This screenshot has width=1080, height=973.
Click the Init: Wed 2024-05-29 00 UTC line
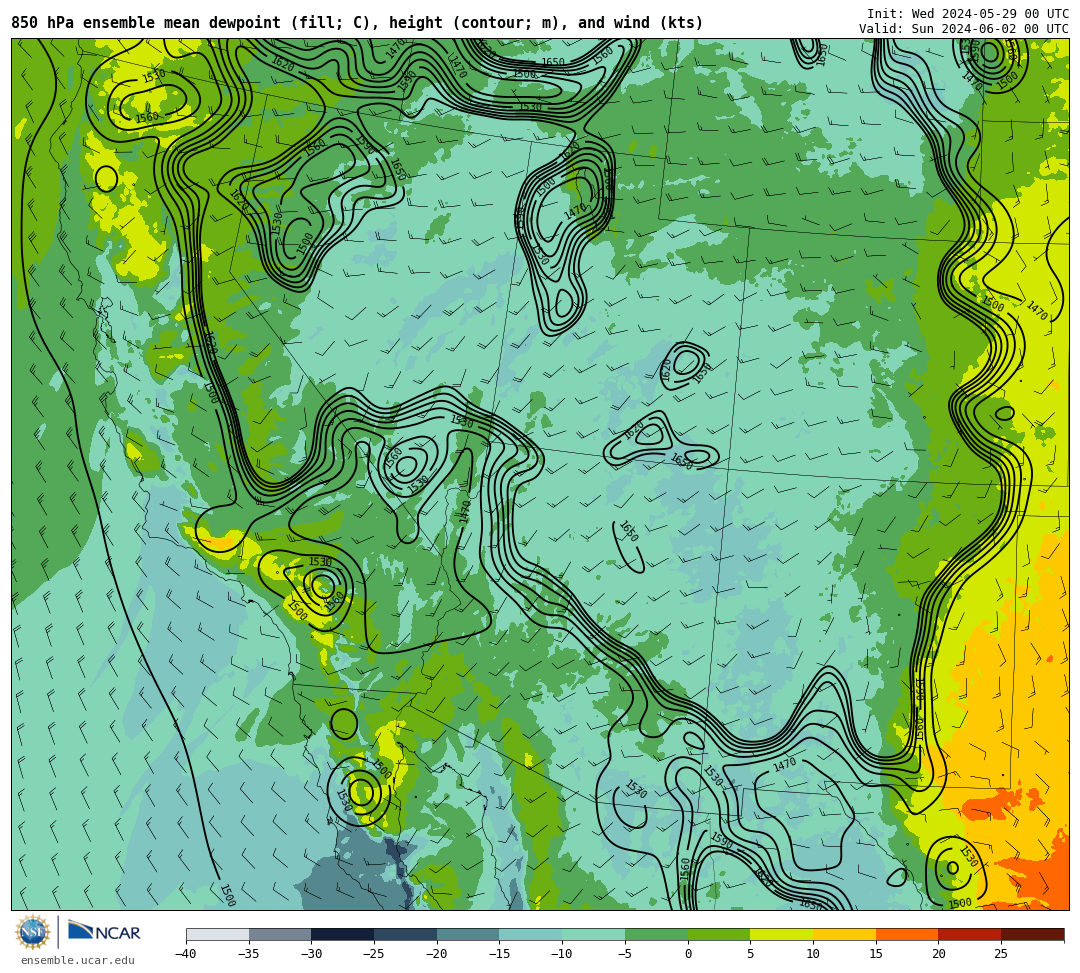[x=968, y=14]
